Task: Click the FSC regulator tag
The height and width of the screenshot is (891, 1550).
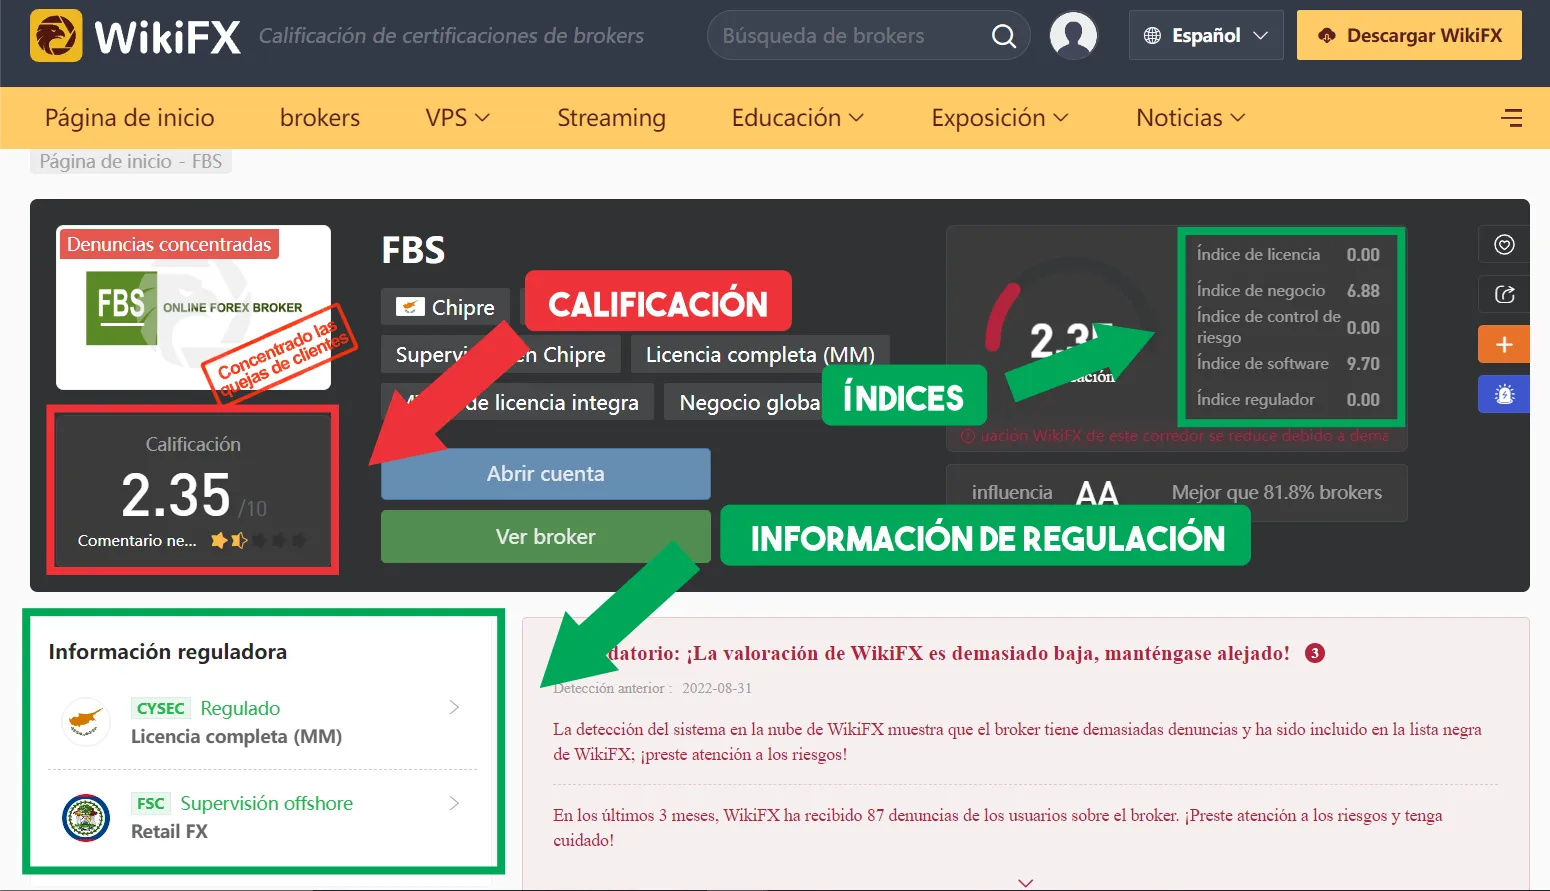Action: pos(151,803)
